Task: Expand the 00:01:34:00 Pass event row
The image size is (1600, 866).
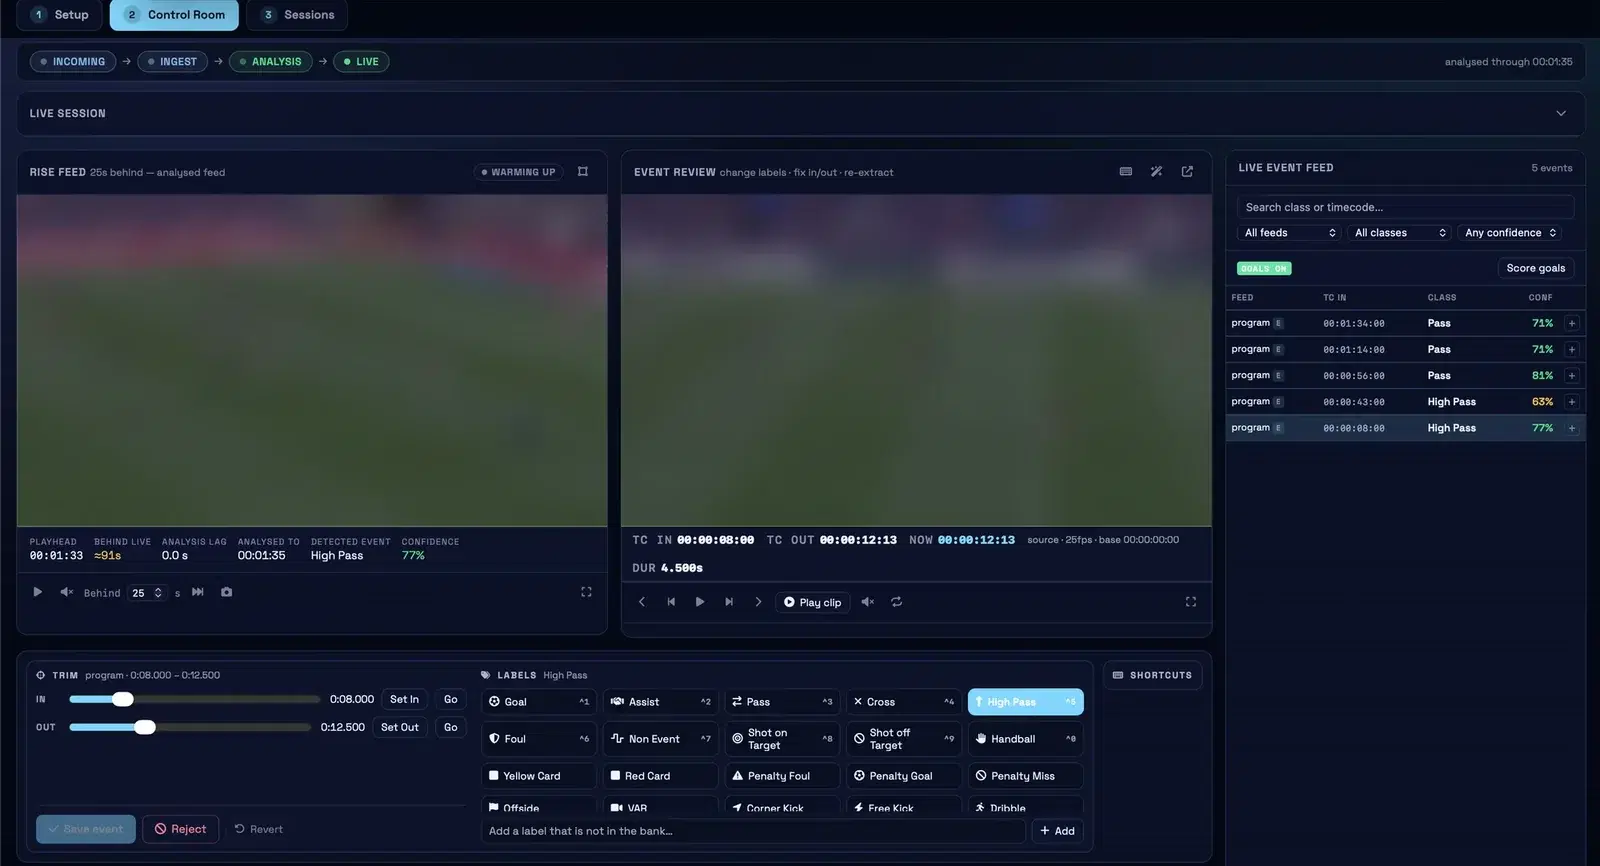Action: (x=1572, y=323)
